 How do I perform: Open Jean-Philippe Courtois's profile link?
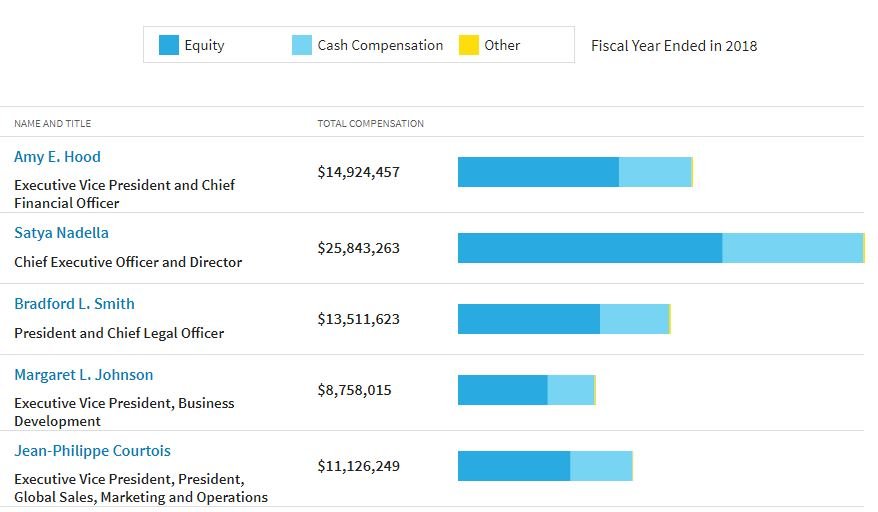pos(92,451)
